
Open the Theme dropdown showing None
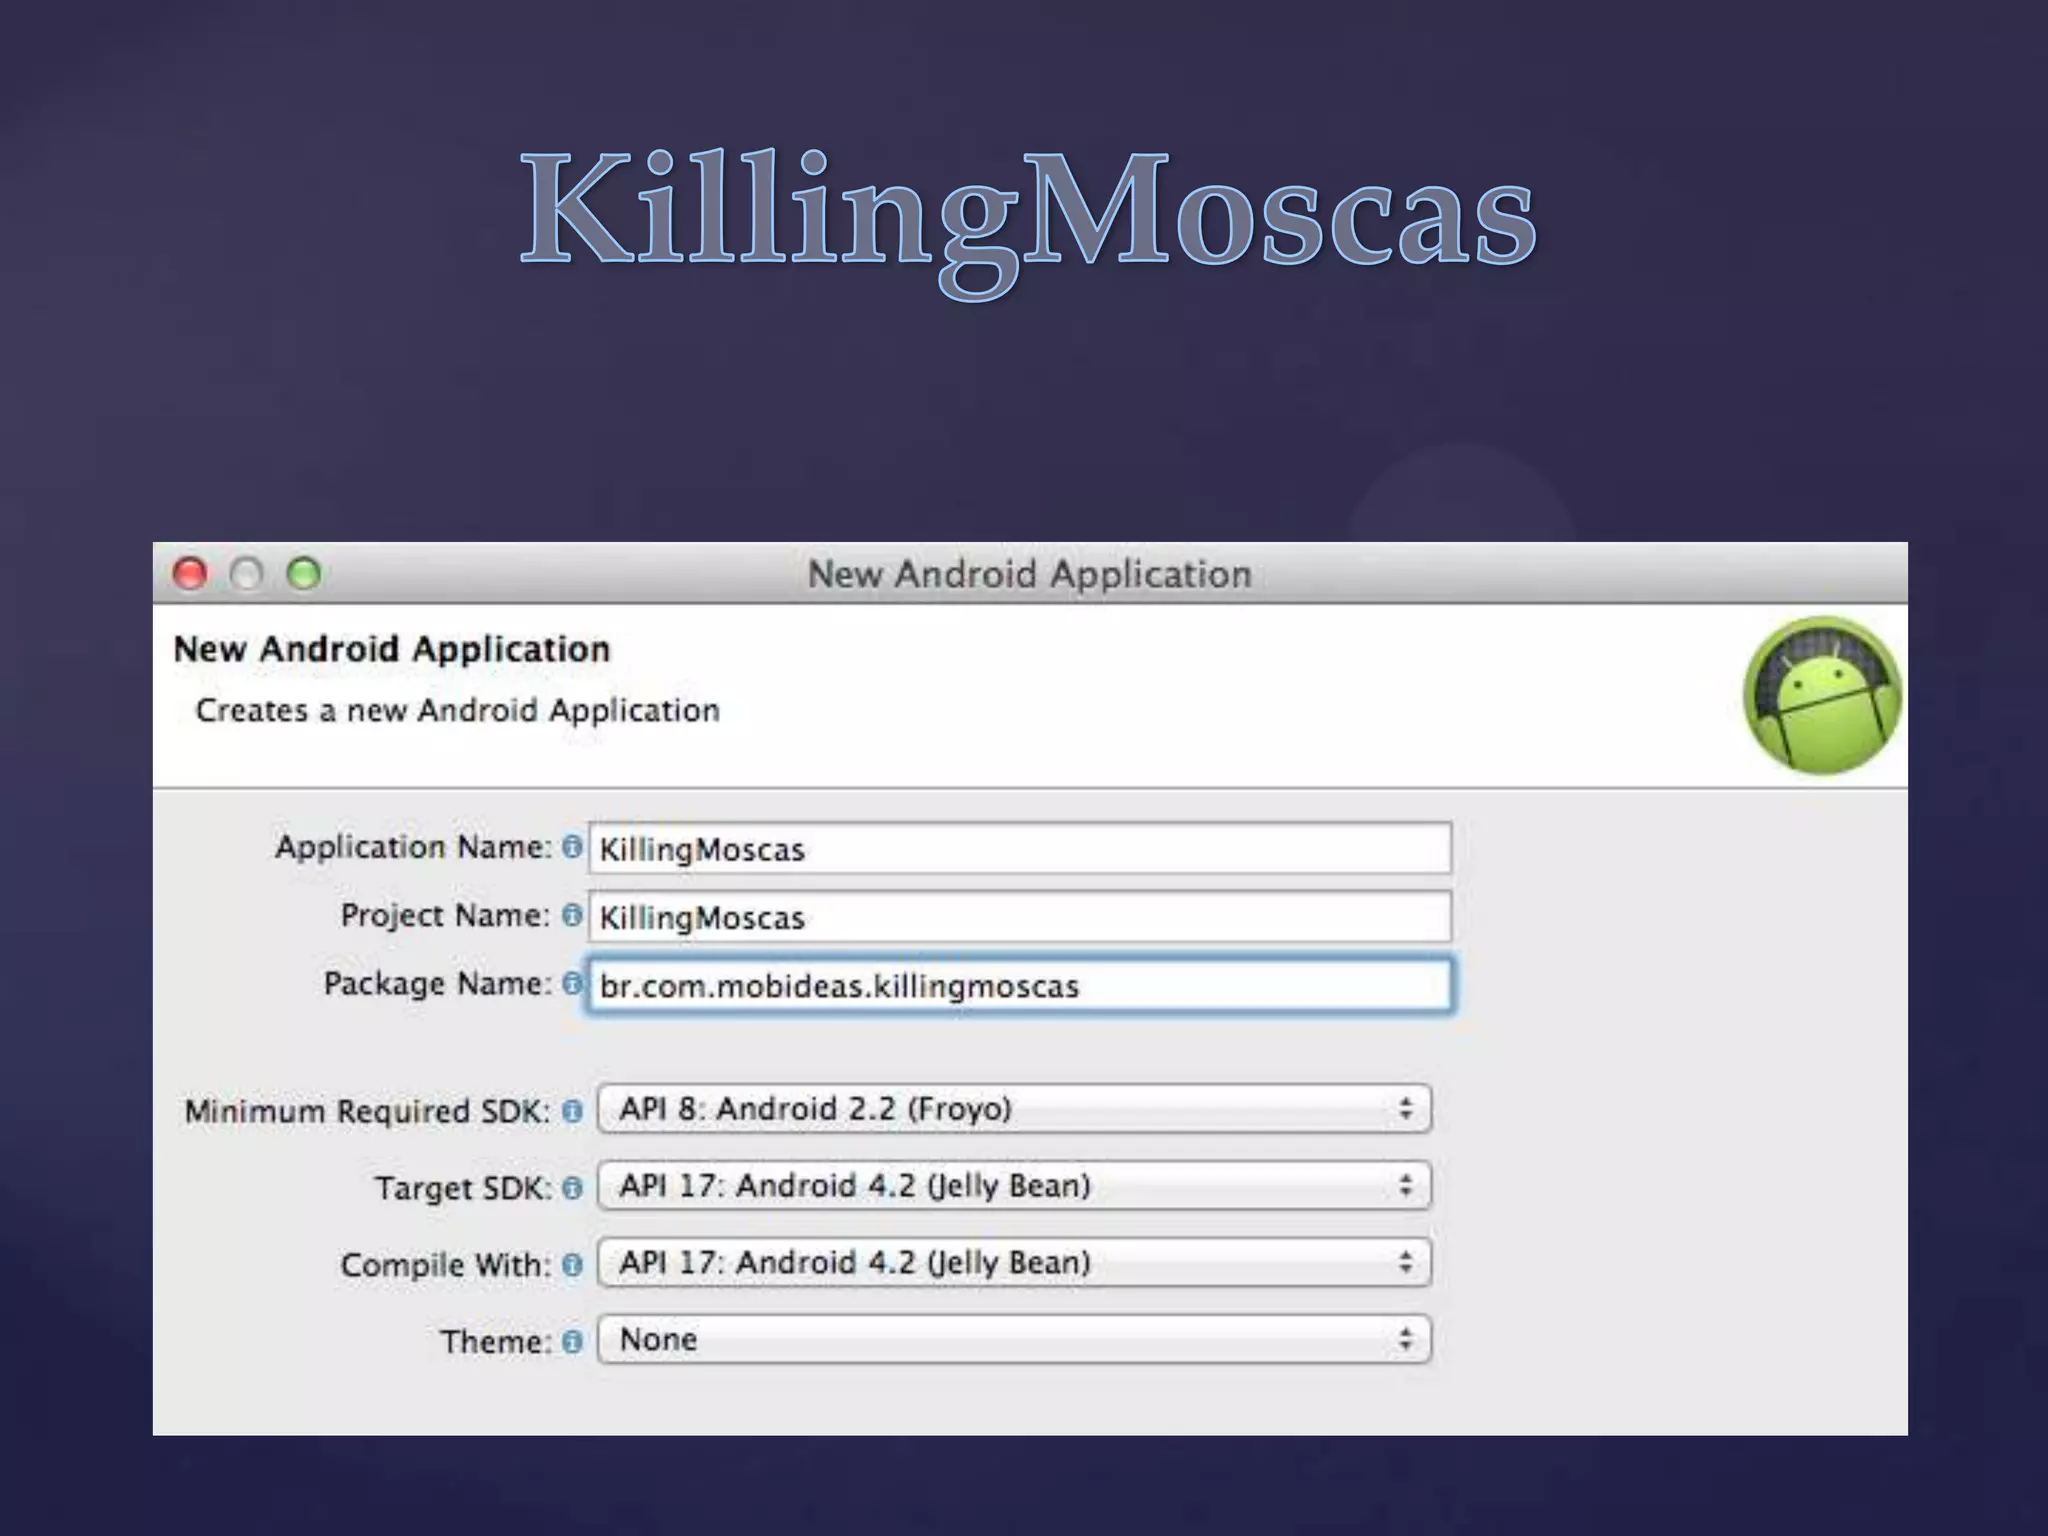coord(1012,1340)
